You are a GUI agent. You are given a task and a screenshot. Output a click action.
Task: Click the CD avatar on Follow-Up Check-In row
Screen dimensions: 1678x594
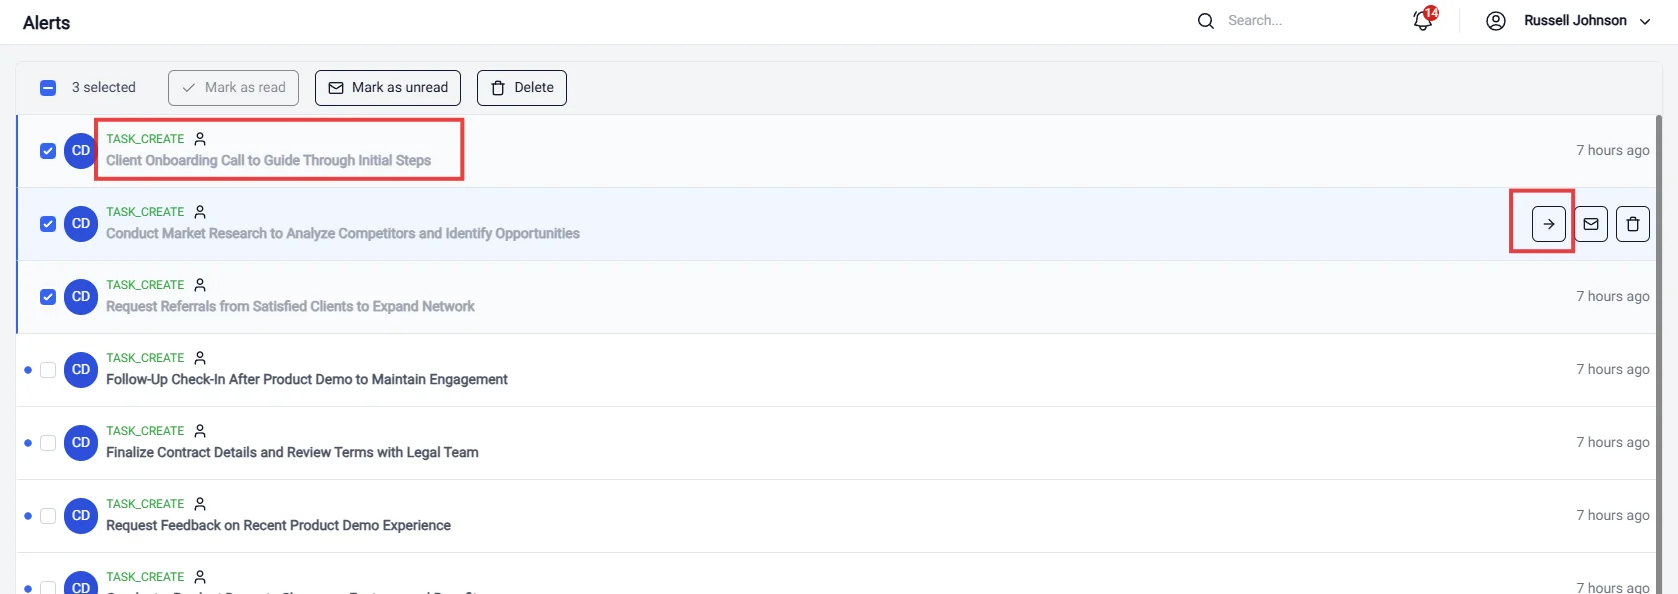(81, 370)
